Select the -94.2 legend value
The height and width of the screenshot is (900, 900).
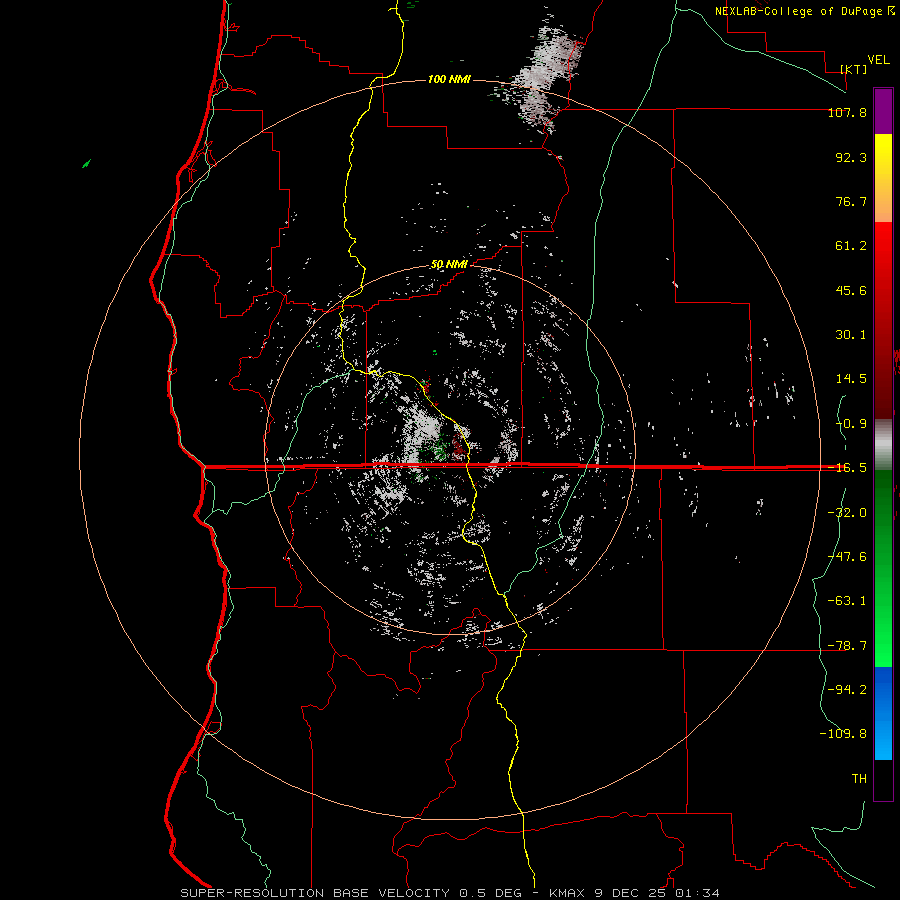pyautogui.click(x=847, y=690)
